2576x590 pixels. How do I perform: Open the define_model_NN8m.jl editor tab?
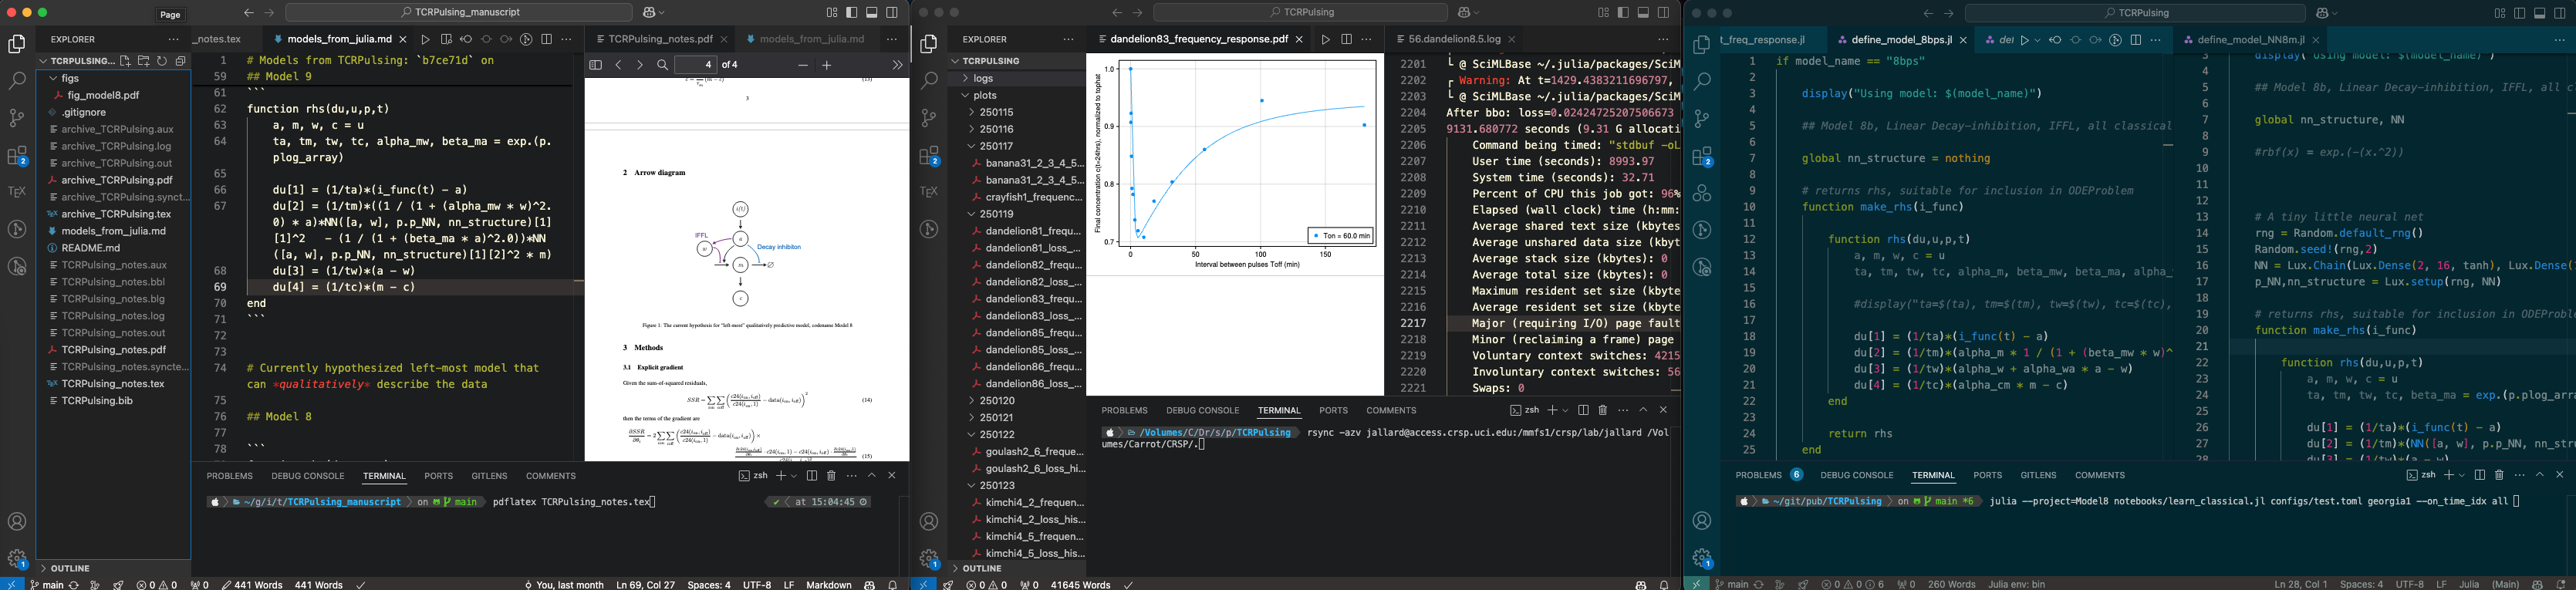(x=2250, y=40)
